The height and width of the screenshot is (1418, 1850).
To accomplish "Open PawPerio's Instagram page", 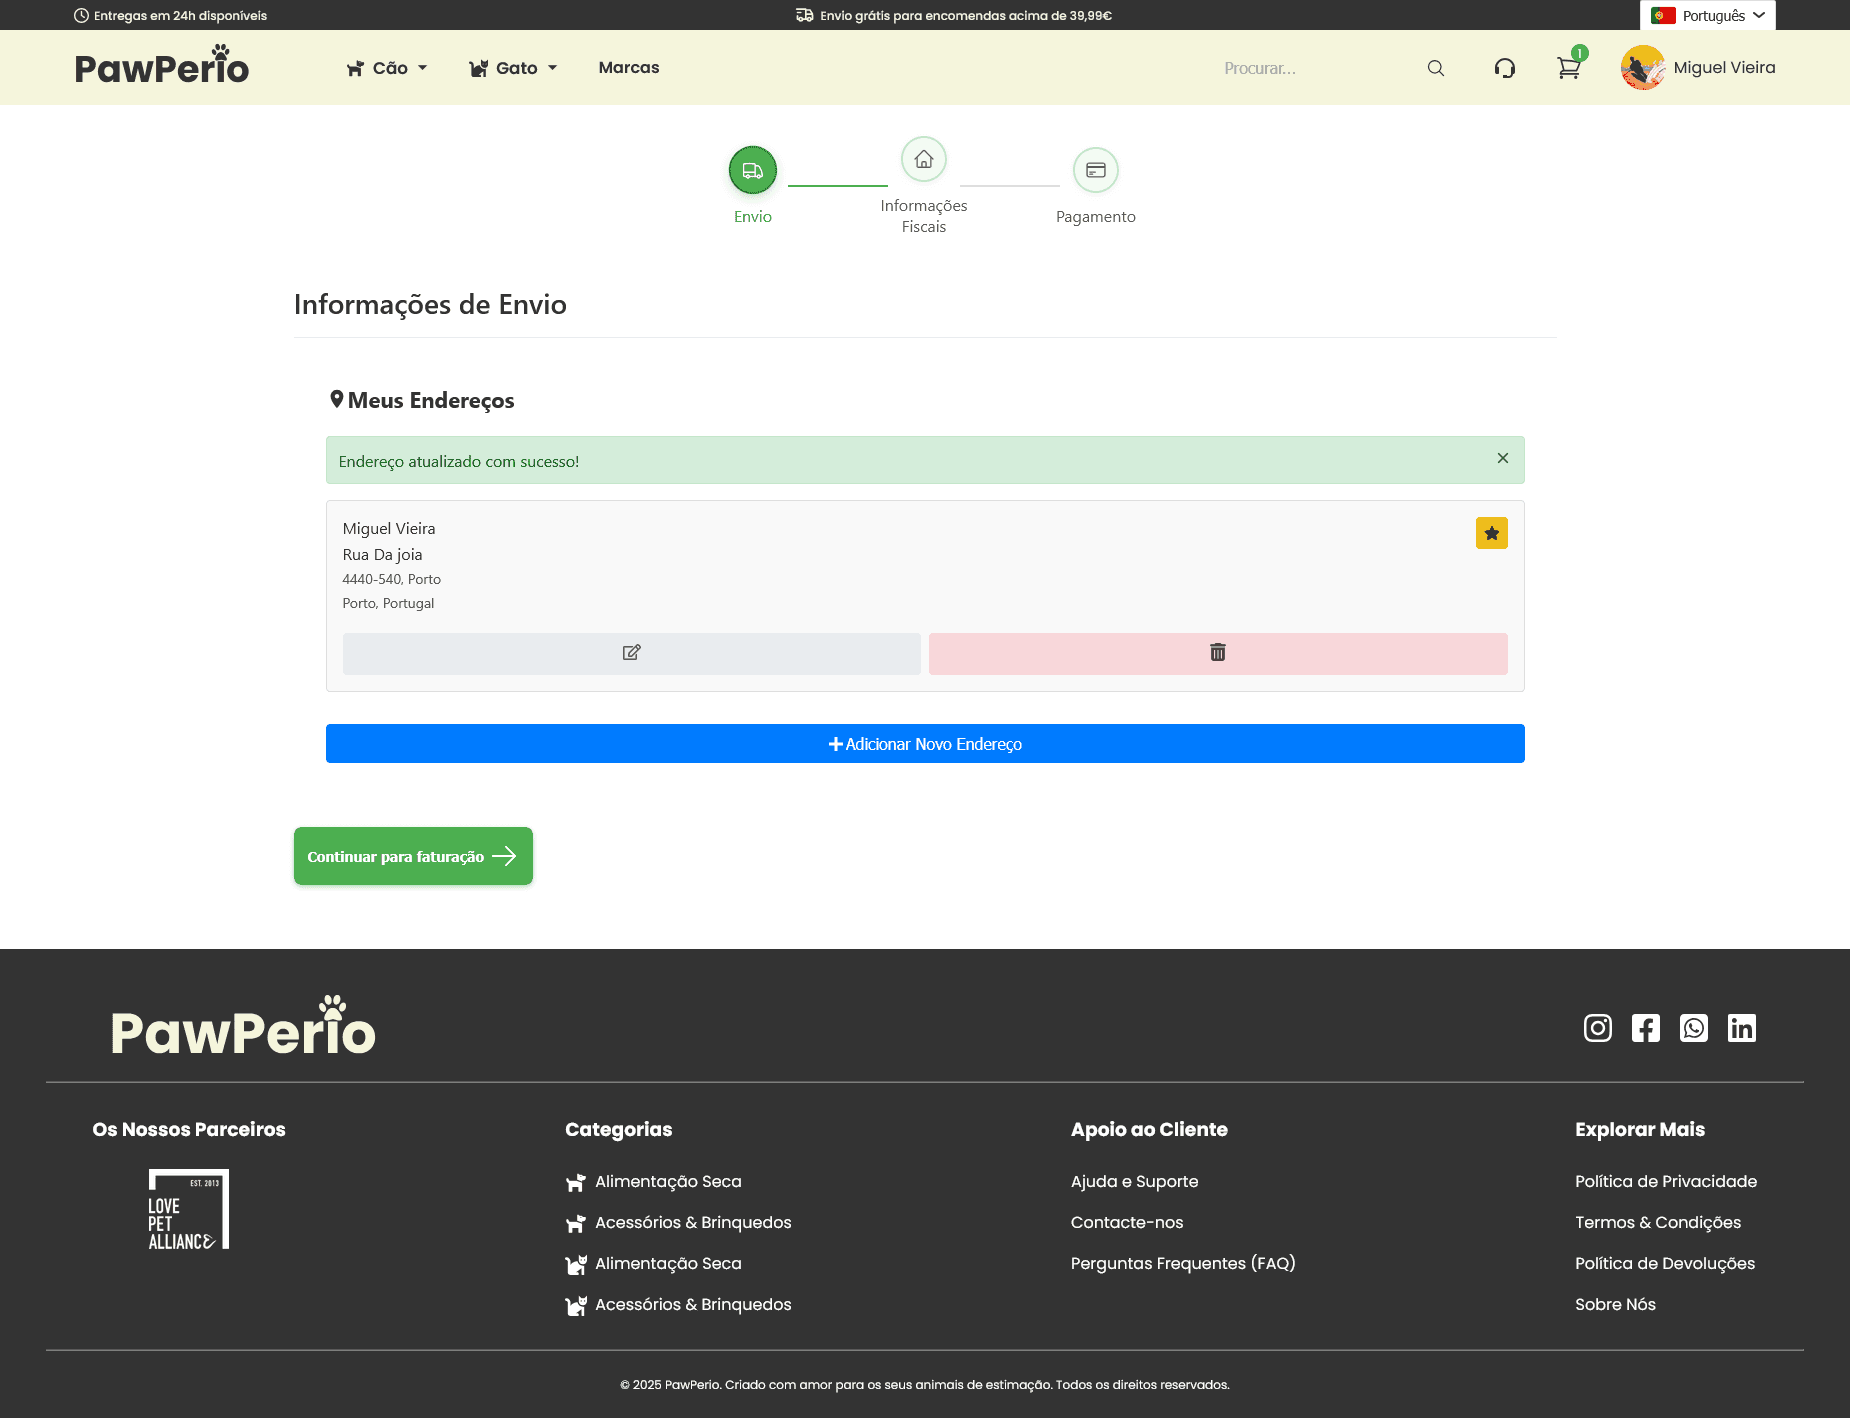I will [x=1597, y=1027].
